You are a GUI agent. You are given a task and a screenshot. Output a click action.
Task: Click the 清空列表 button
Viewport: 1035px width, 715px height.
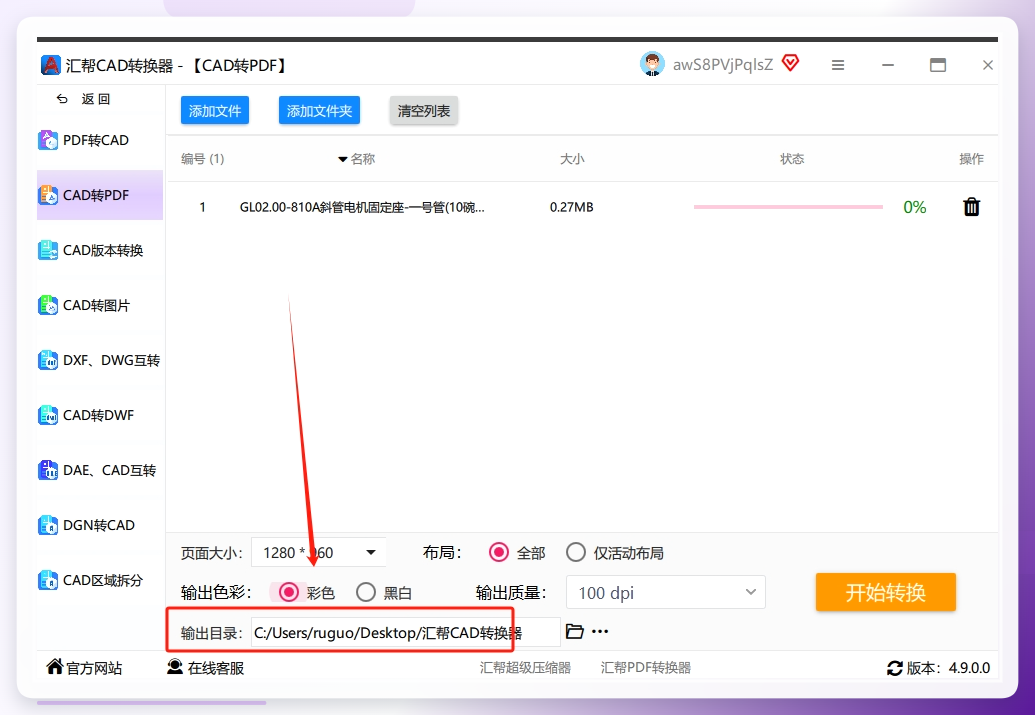424,110
